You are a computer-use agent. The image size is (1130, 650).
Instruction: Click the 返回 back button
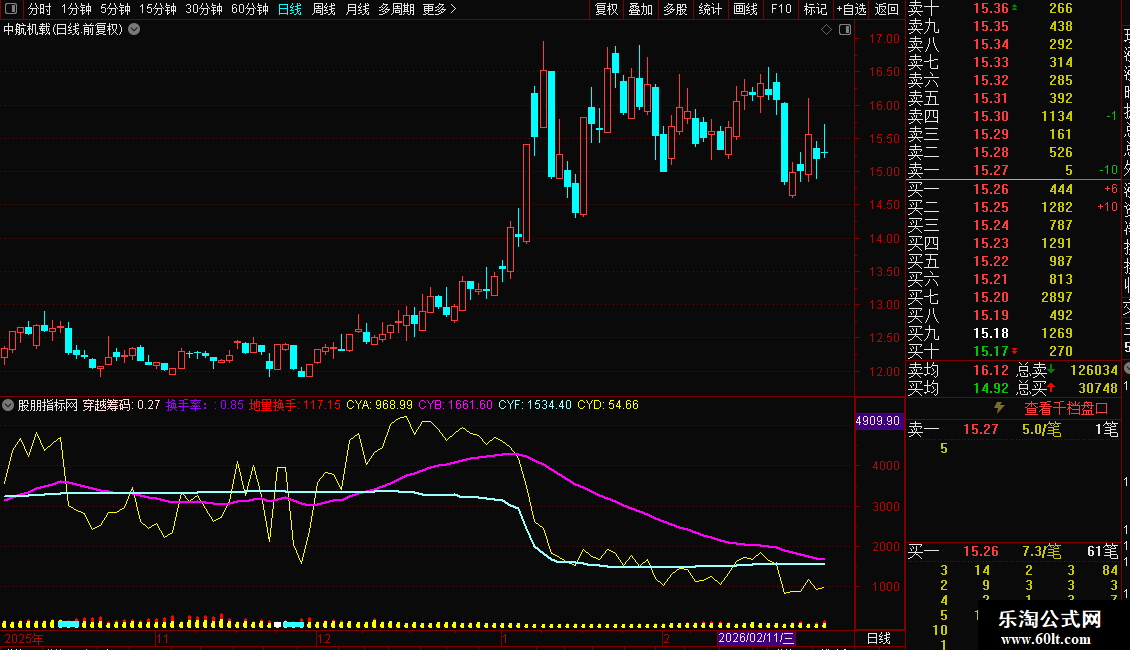click(x=886, y=9)
